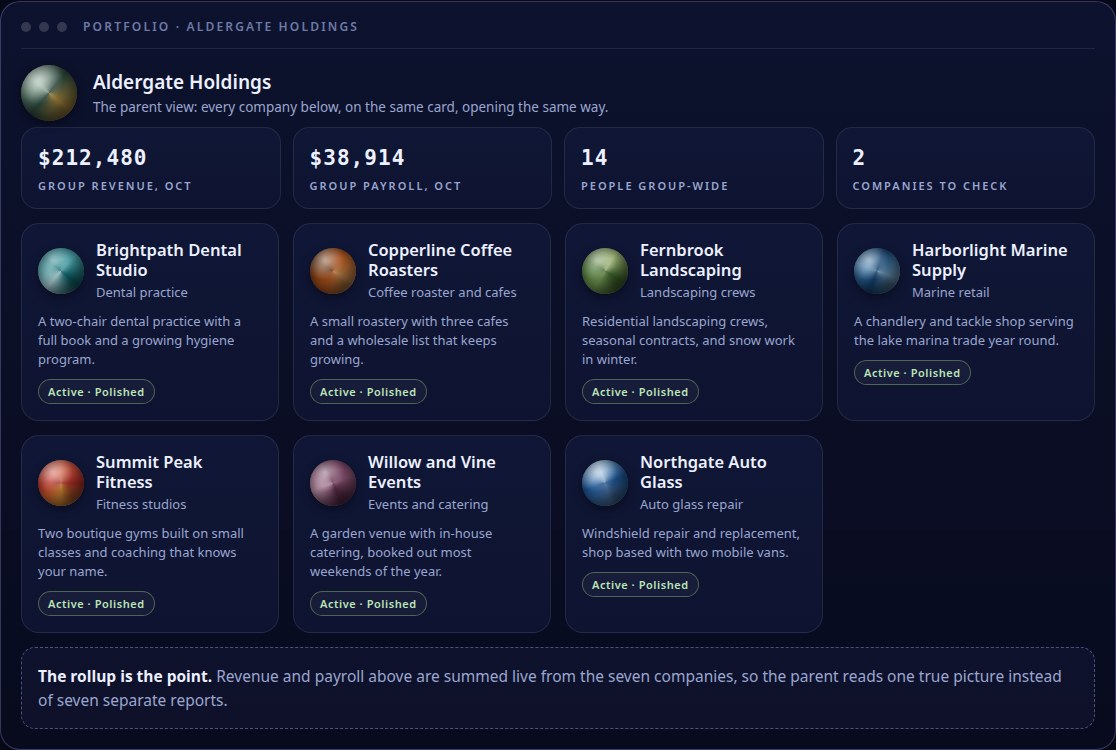Click the "$212,480" revenue figure
The width and height of the screenshot is (1116, 750).
click(x=93, y=157)
